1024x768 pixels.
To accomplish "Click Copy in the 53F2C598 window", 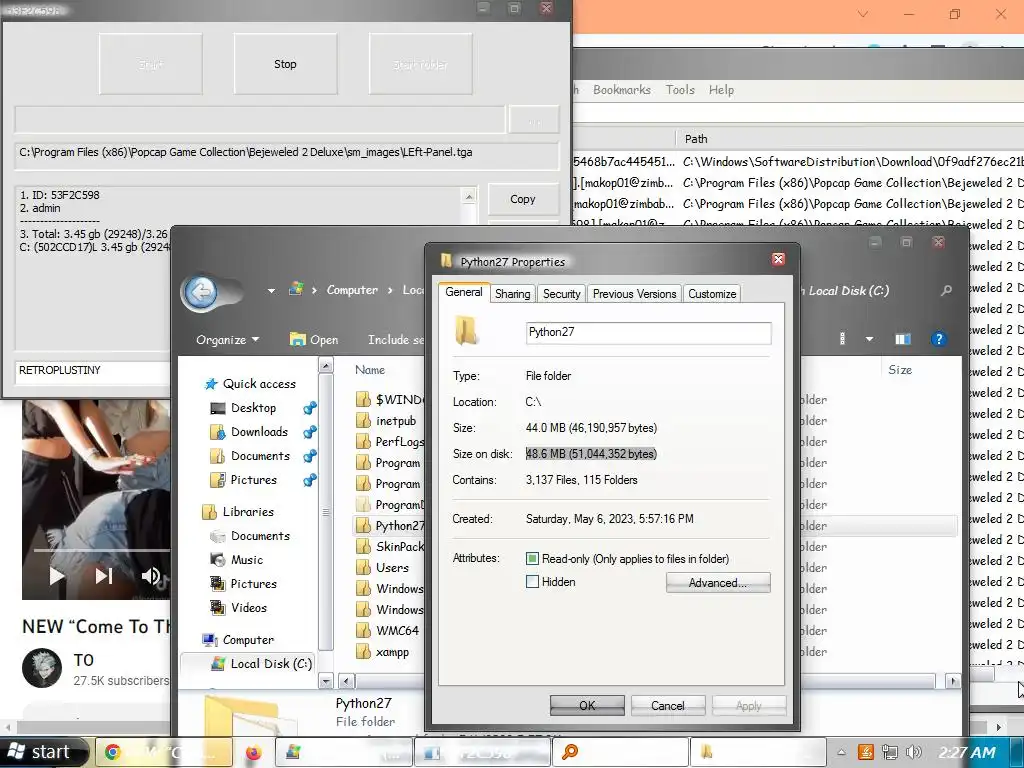I will (x=522, y=199).
